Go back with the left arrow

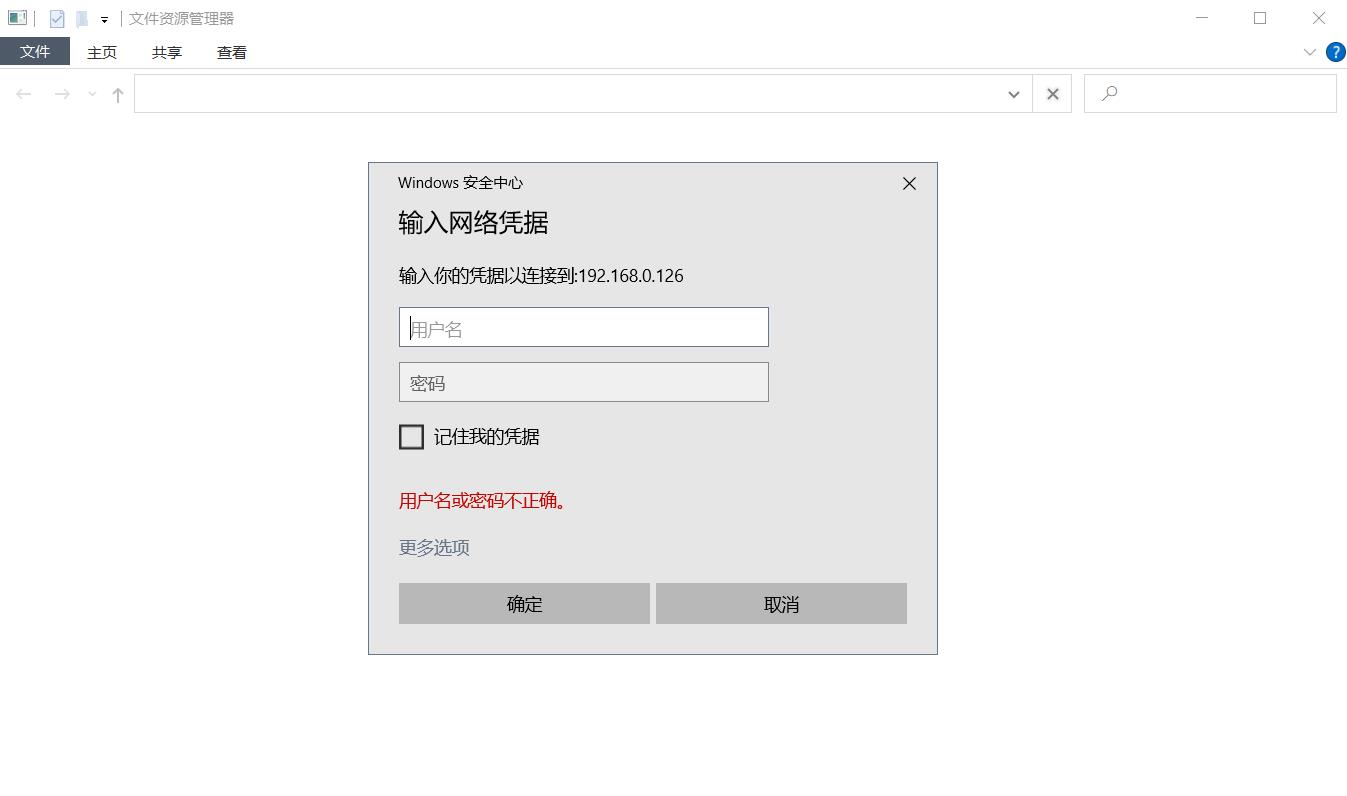24,94
